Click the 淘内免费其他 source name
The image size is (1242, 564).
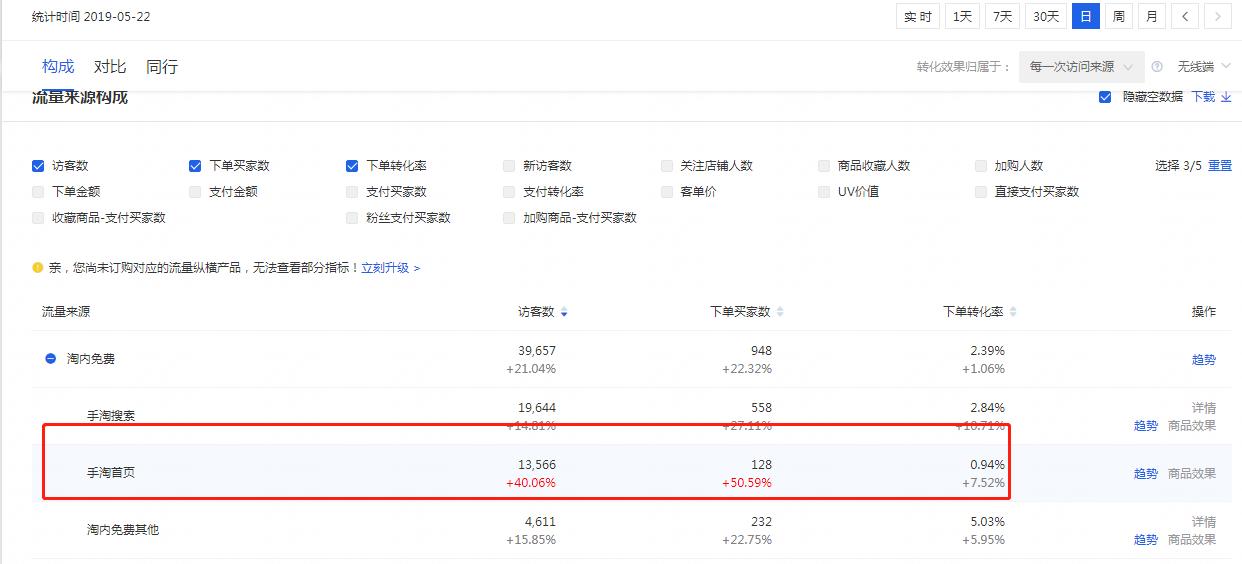[x=123, y=530]
